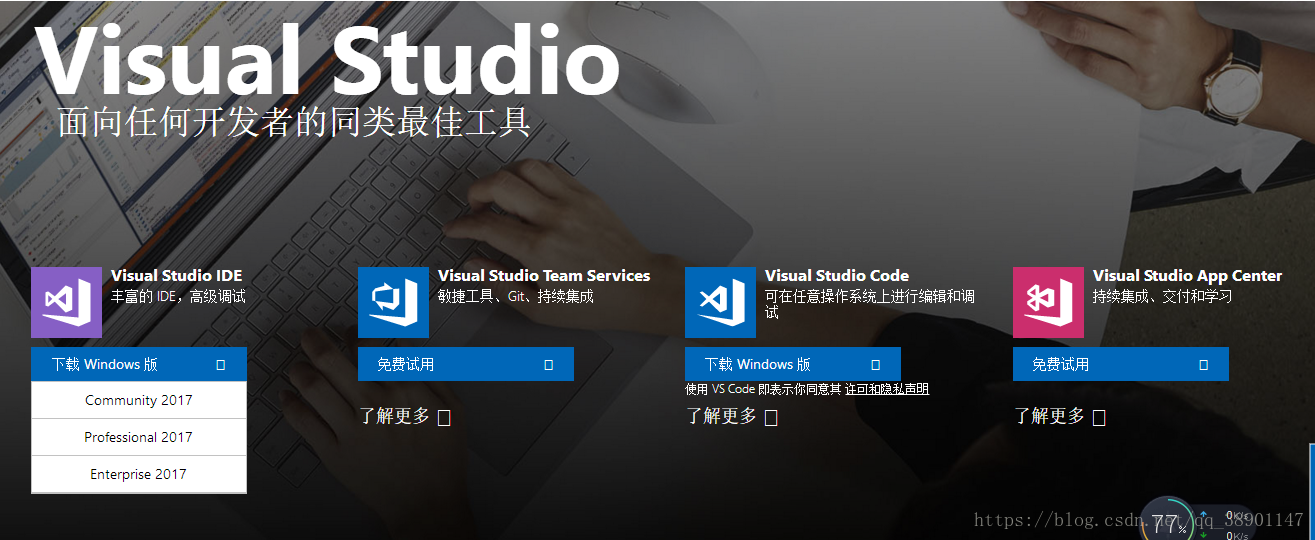
Task: Click the 77% floating performance widget
Action: point(1167,521)
